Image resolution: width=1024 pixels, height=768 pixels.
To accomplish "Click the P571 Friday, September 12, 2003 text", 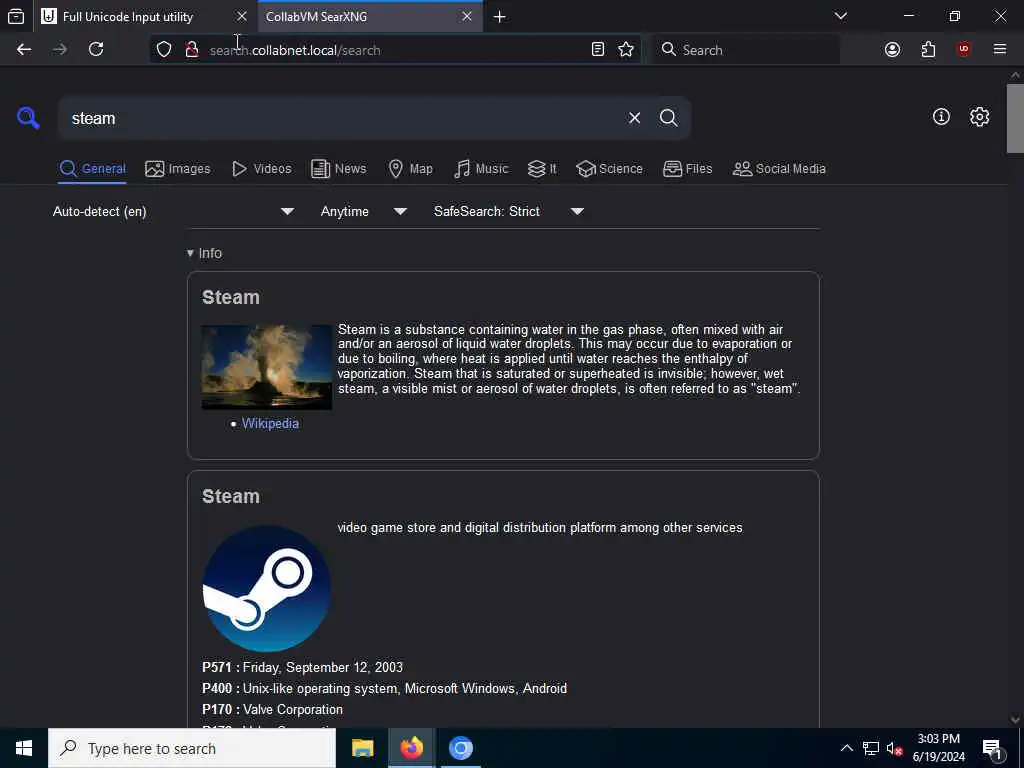I will point(302,668).
